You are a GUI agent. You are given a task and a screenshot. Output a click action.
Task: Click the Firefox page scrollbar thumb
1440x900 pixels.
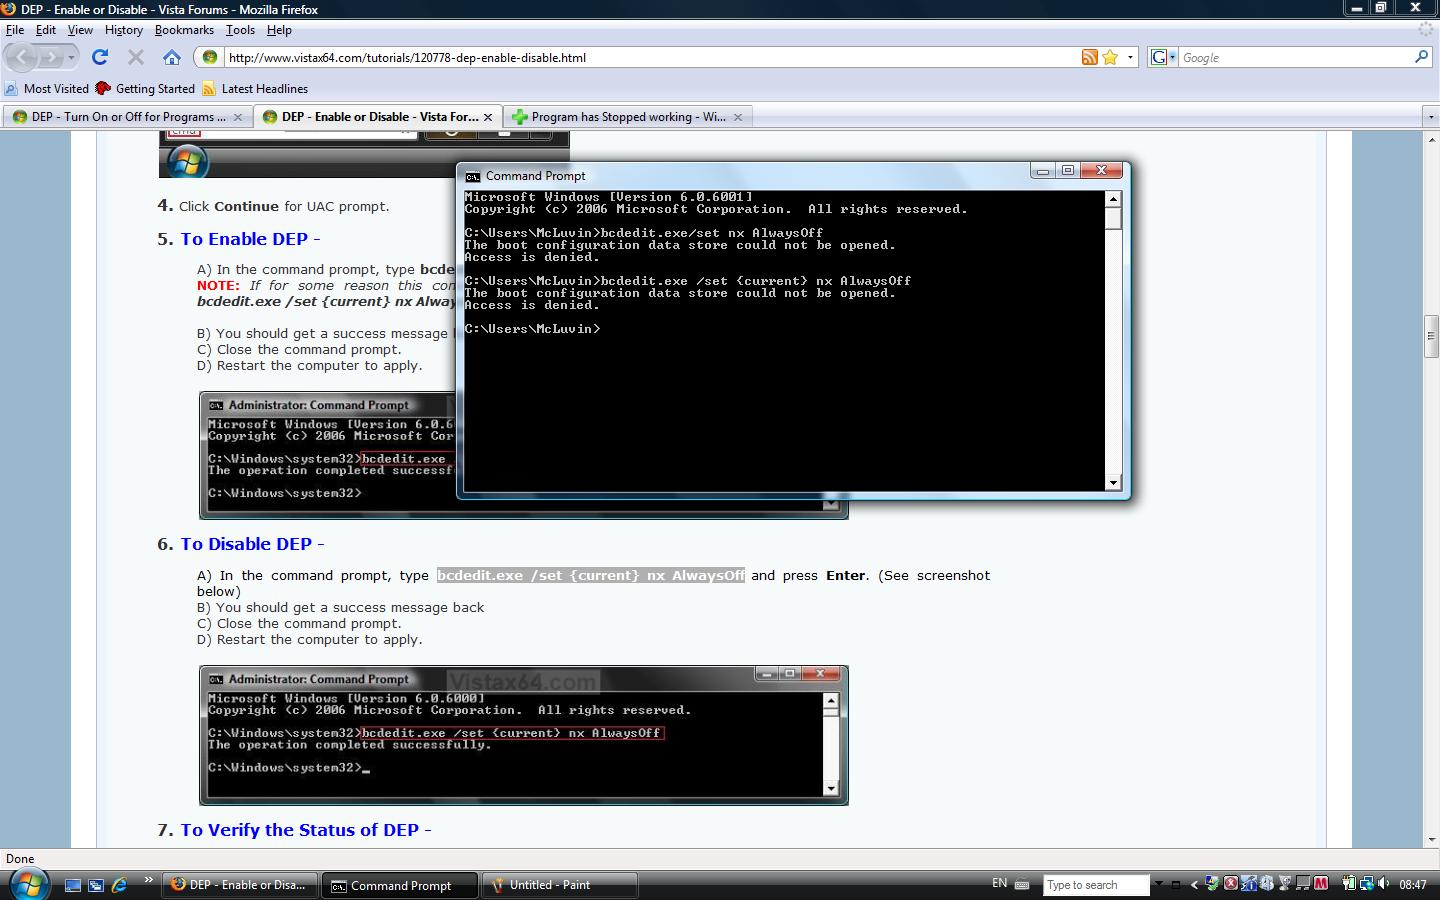point(1431,336)
